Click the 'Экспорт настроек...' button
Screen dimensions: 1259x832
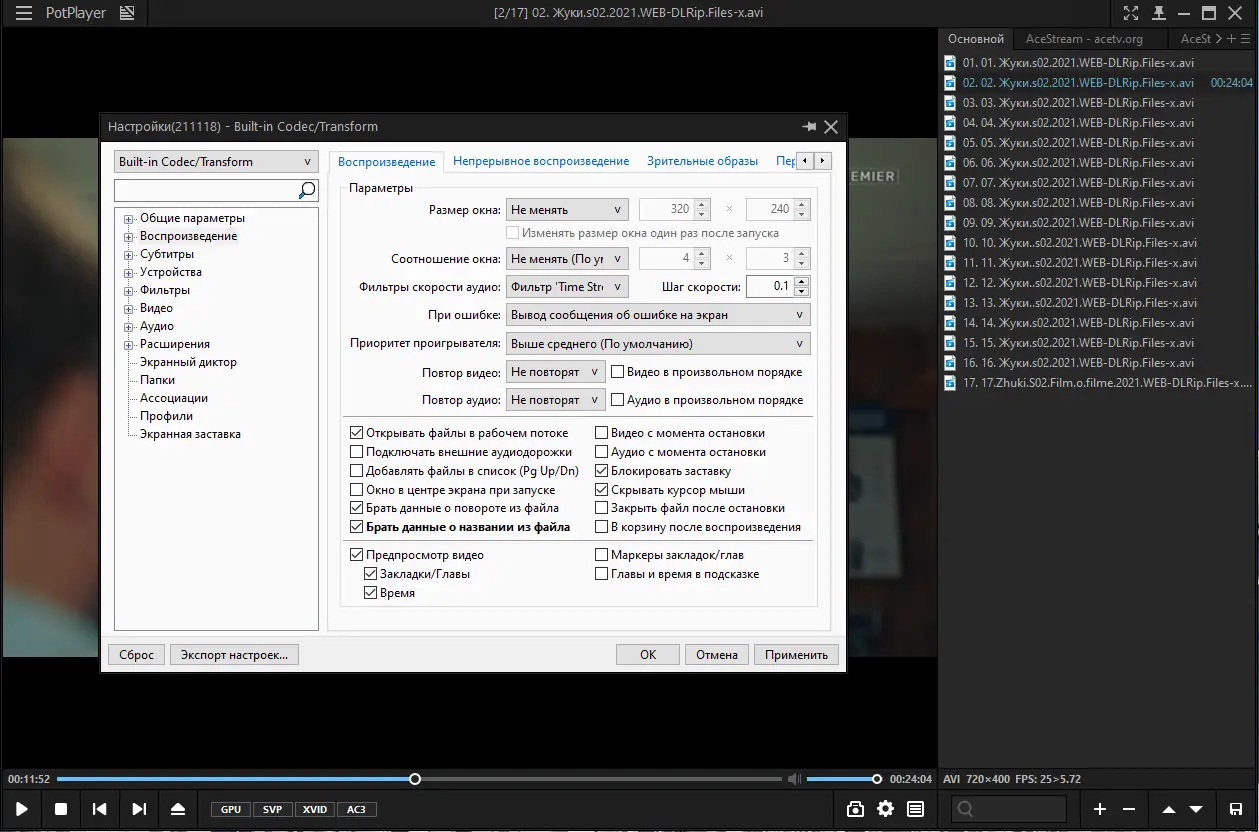click(x=234, y=655)
